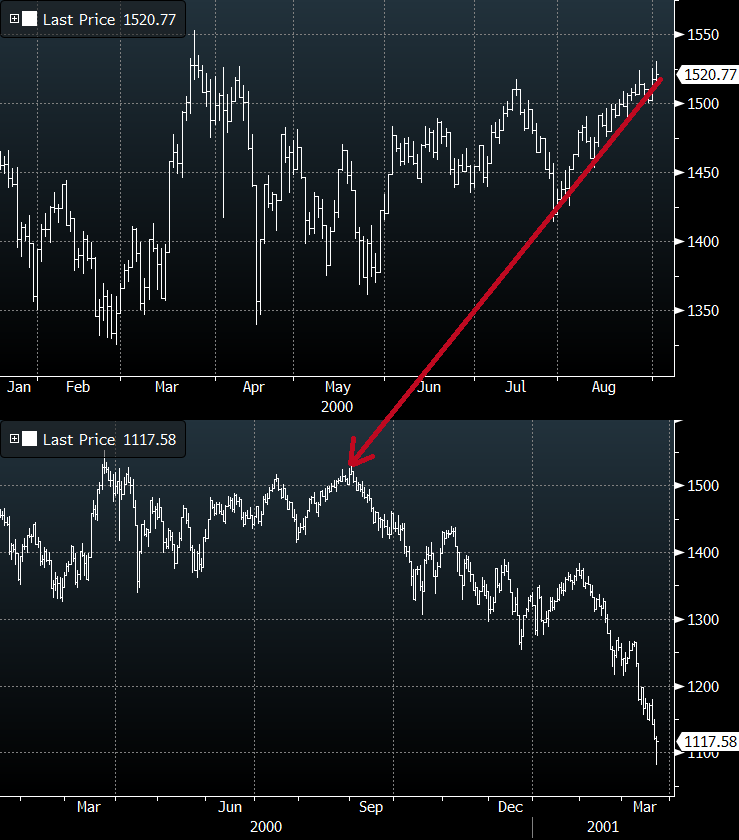Click the top chart 1500 axis label
The height and width of the screenshot is (840, 739).
coord(703,104)
